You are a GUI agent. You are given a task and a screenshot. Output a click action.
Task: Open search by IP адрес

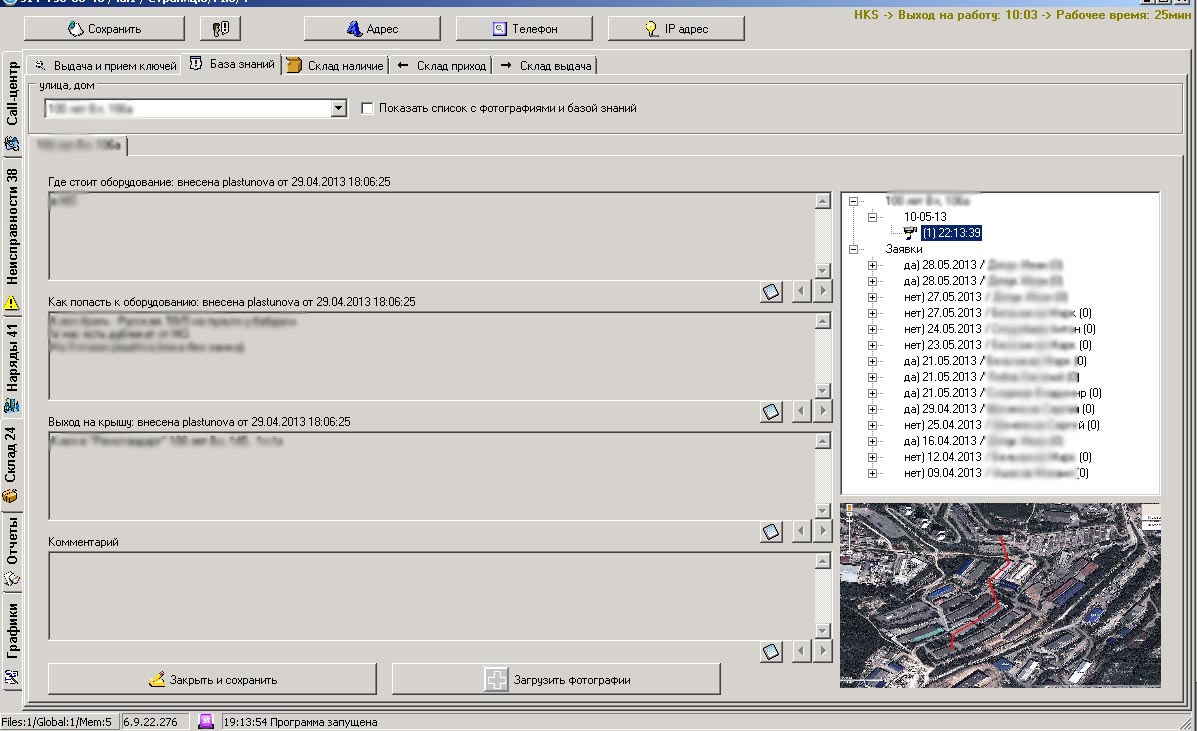tap(676, 29)
